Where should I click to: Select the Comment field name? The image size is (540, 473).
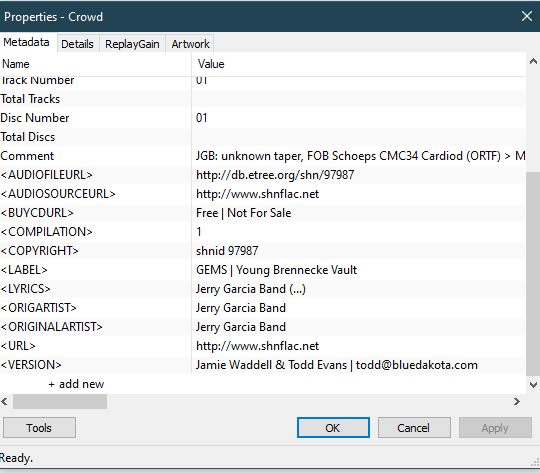click(x=27, y=156)
